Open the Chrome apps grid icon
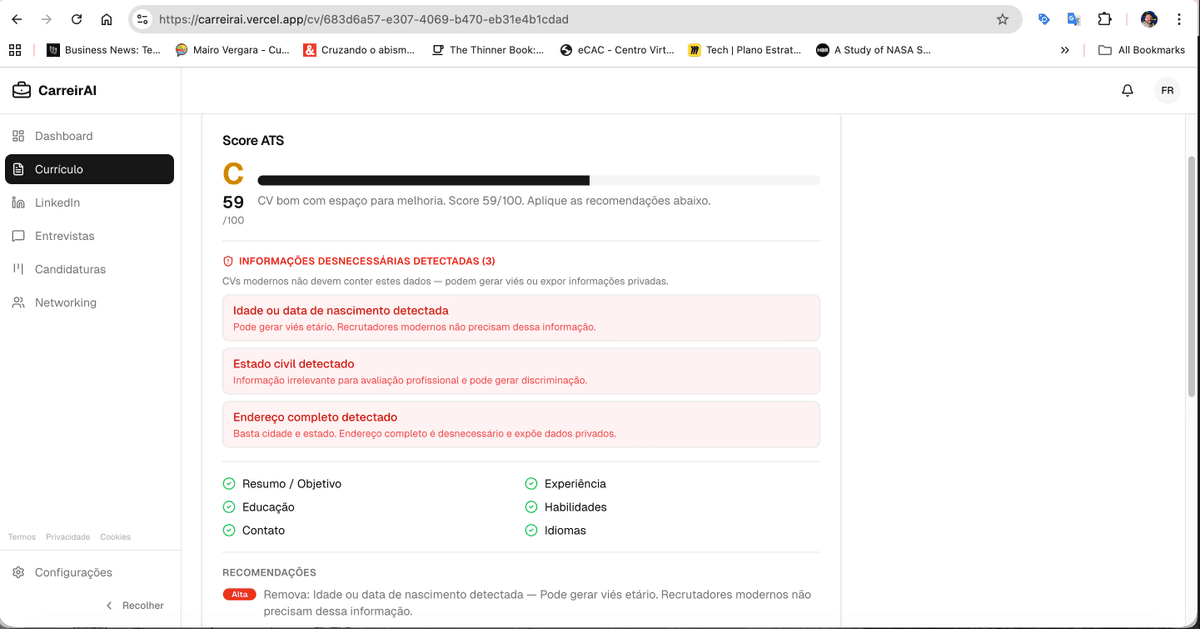This screenshot has width=1200, height=629. click(15, 50)
